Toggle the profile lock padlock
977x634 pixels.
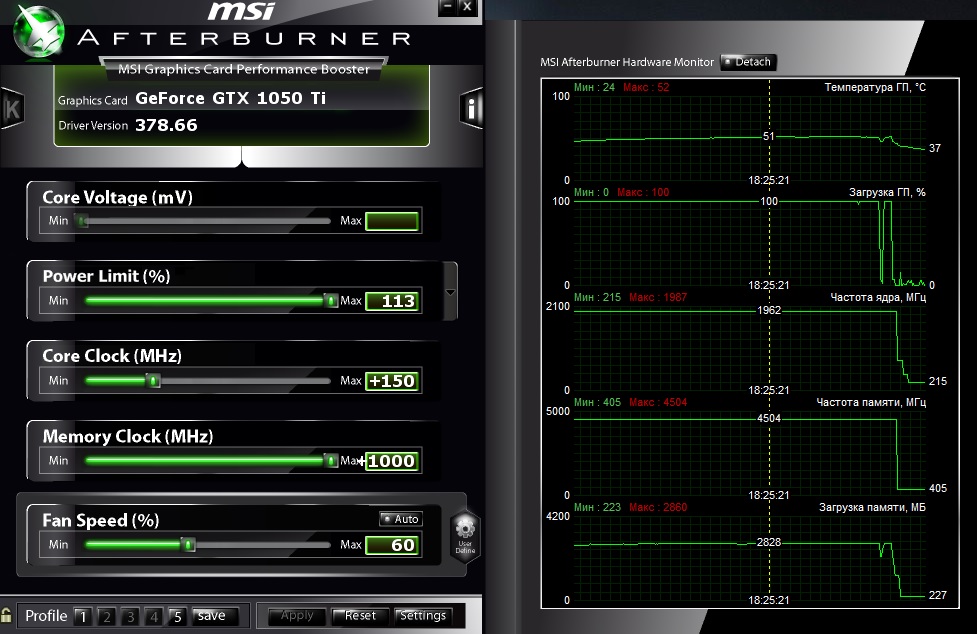(x=6, y=615)
